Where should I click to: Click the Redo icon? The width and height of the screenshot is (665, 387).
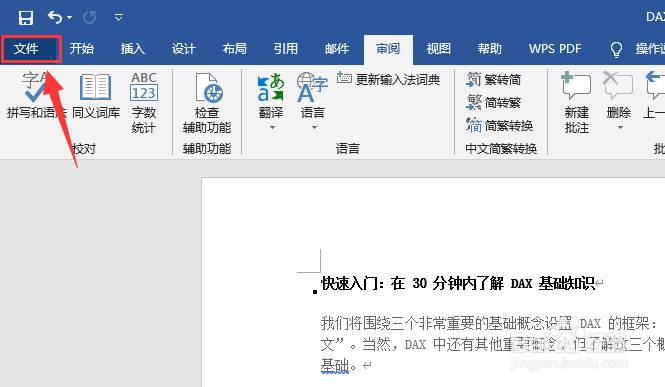89,17
